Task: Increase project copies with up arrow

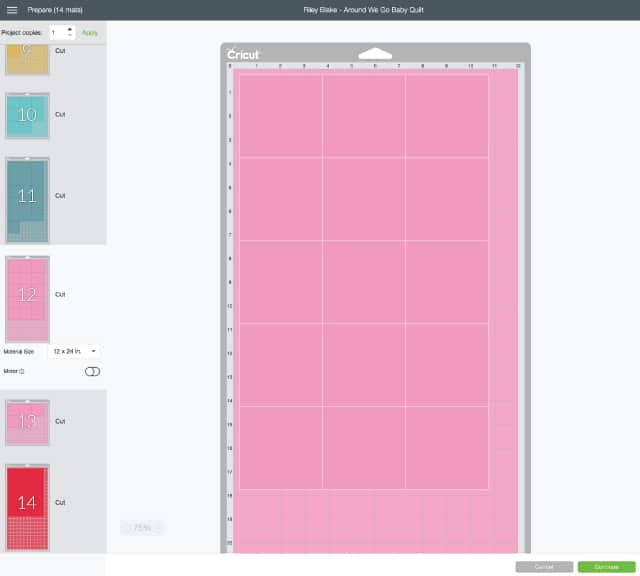Action: click(x=70, y=29)
